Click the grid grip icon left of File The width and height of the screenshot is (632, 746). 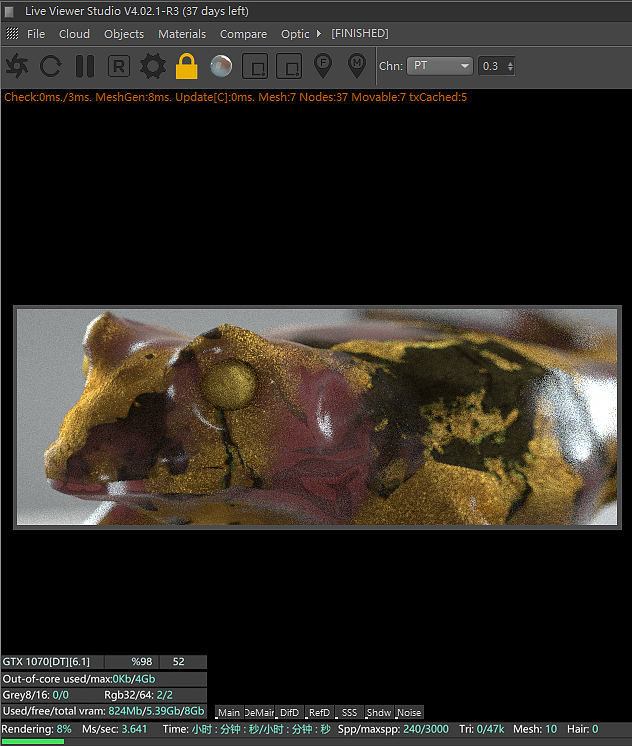[12, 33]
